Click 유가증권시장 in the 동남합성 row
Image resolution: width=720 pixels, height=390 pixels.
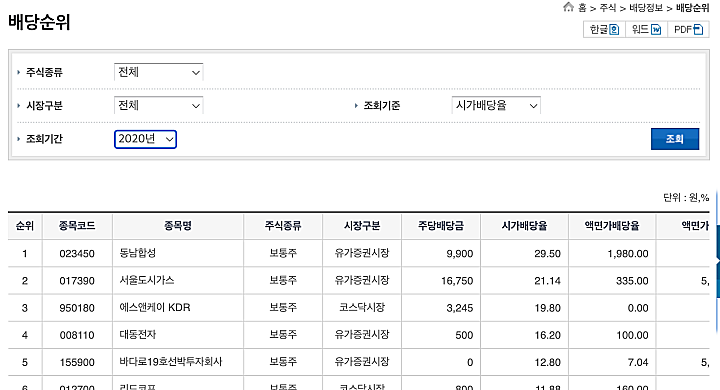[x=362, y=253]
